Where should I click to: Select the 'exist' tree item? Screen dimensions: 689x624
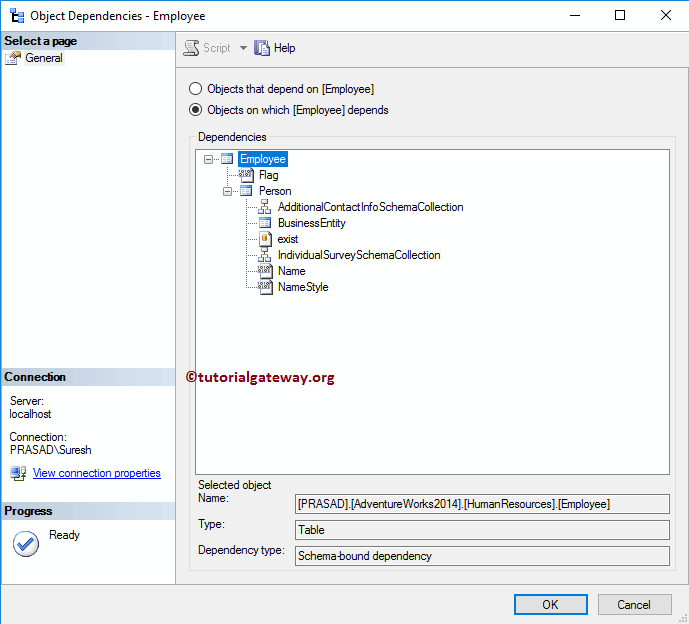pyautogui.click(x=288, y=239)
